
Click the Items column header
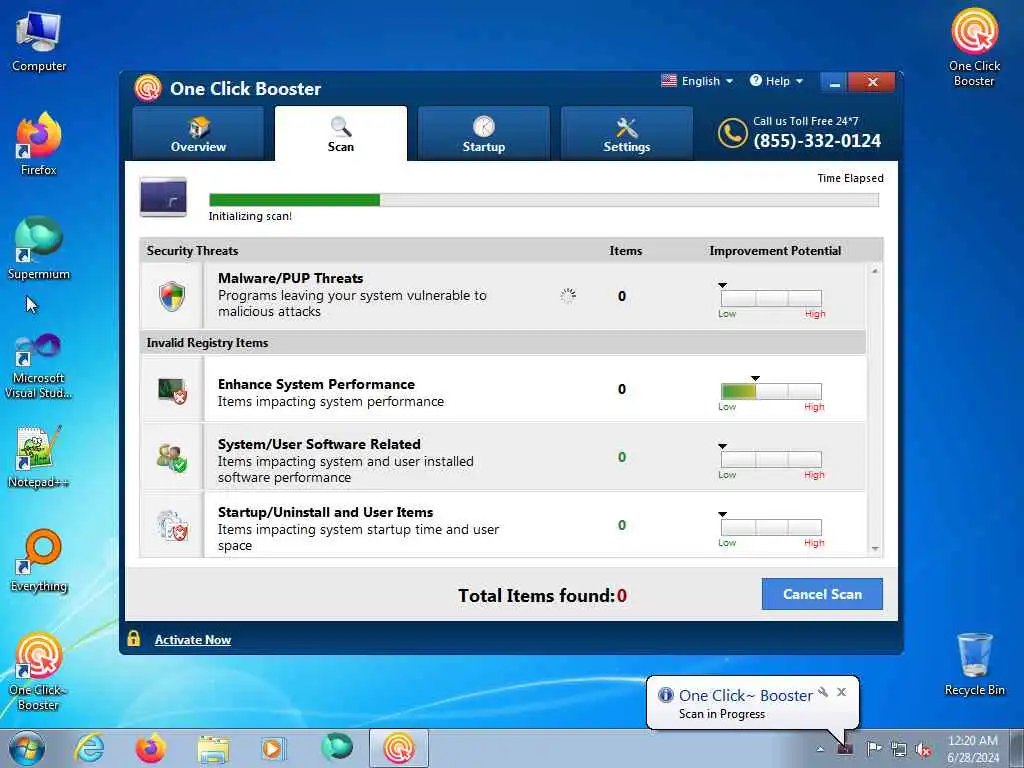[626, 251]
